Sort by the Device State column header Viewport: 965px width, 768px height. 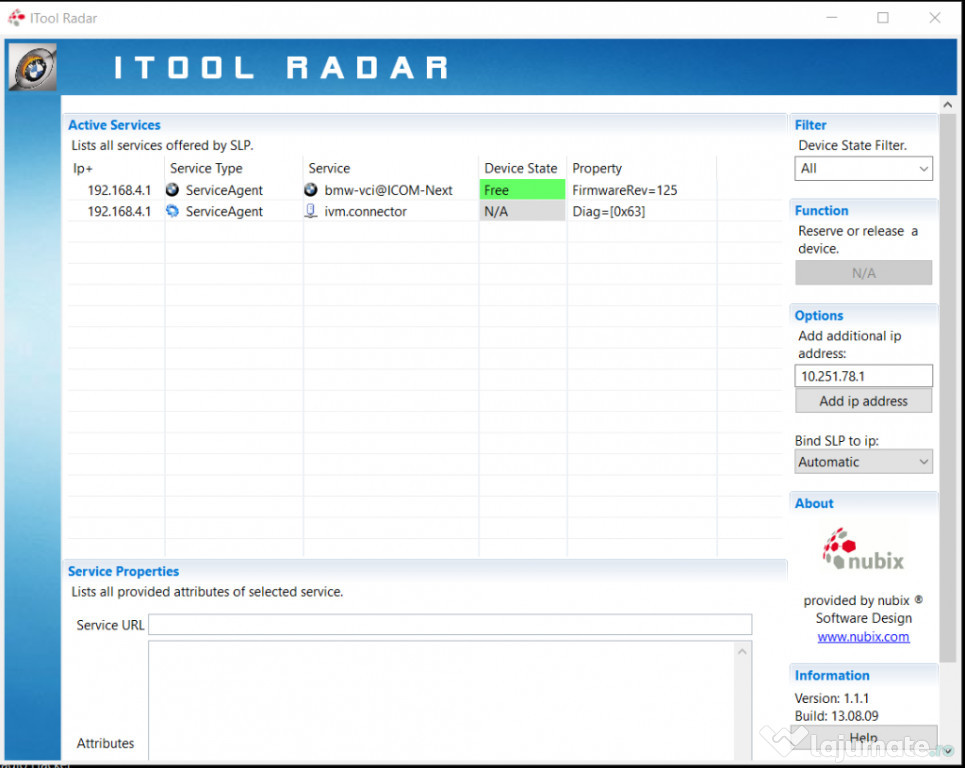coord(523,168)
